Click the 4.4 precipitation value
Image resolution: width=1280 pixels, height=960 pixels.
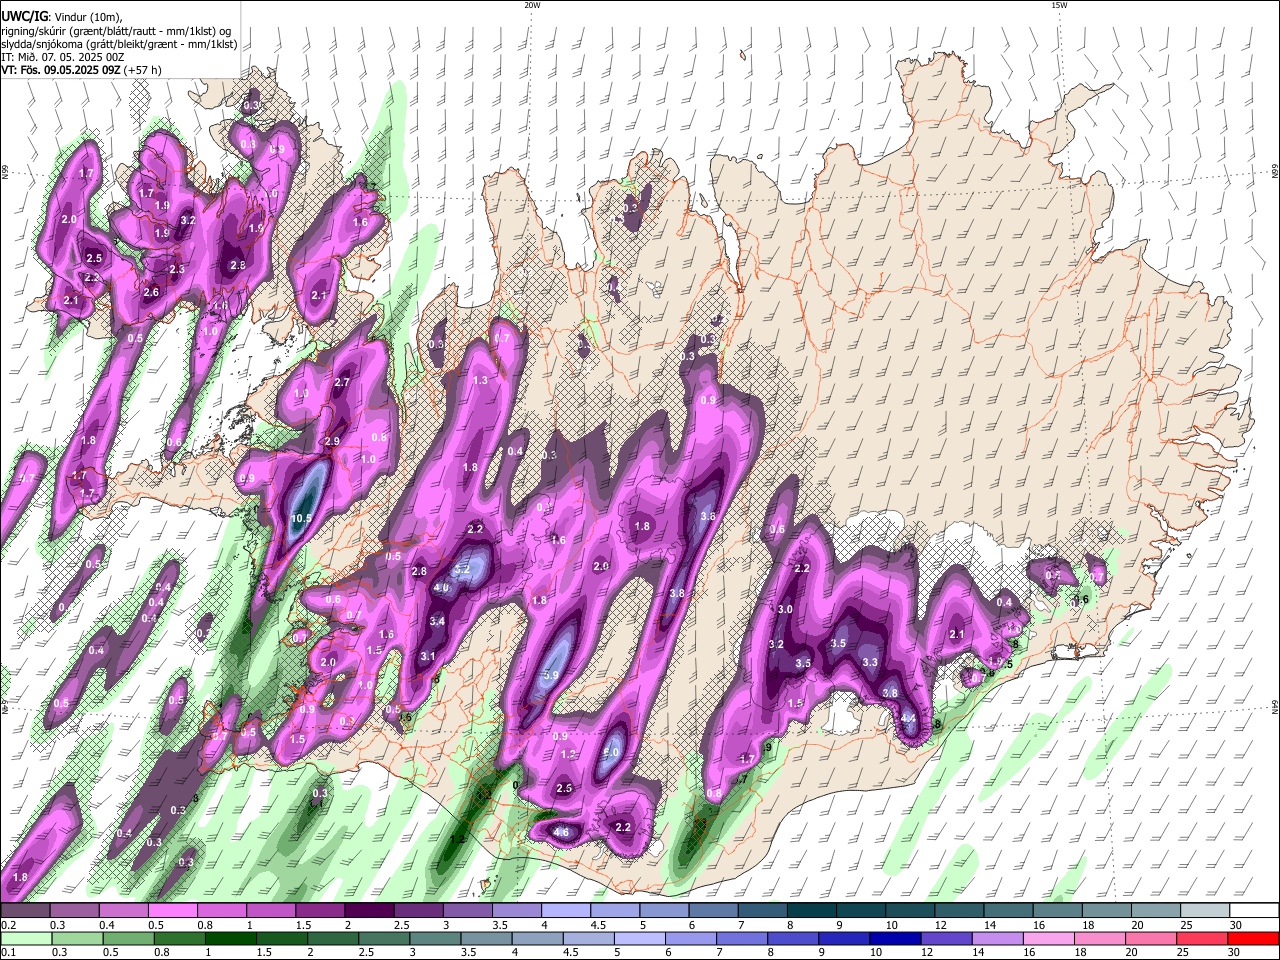coord(908,718)
